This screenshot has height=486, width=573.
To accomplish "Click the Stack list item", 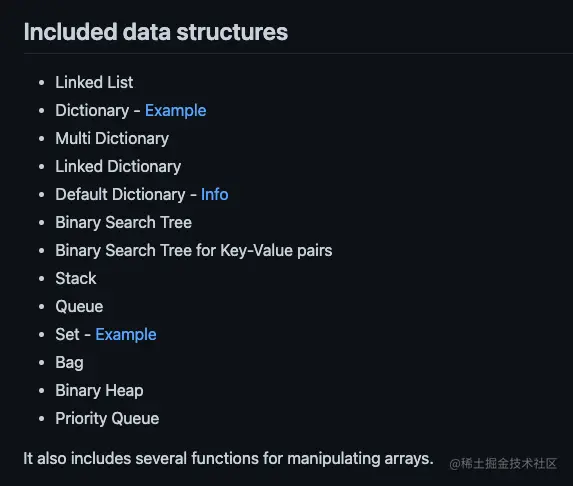I will point(76,278).
